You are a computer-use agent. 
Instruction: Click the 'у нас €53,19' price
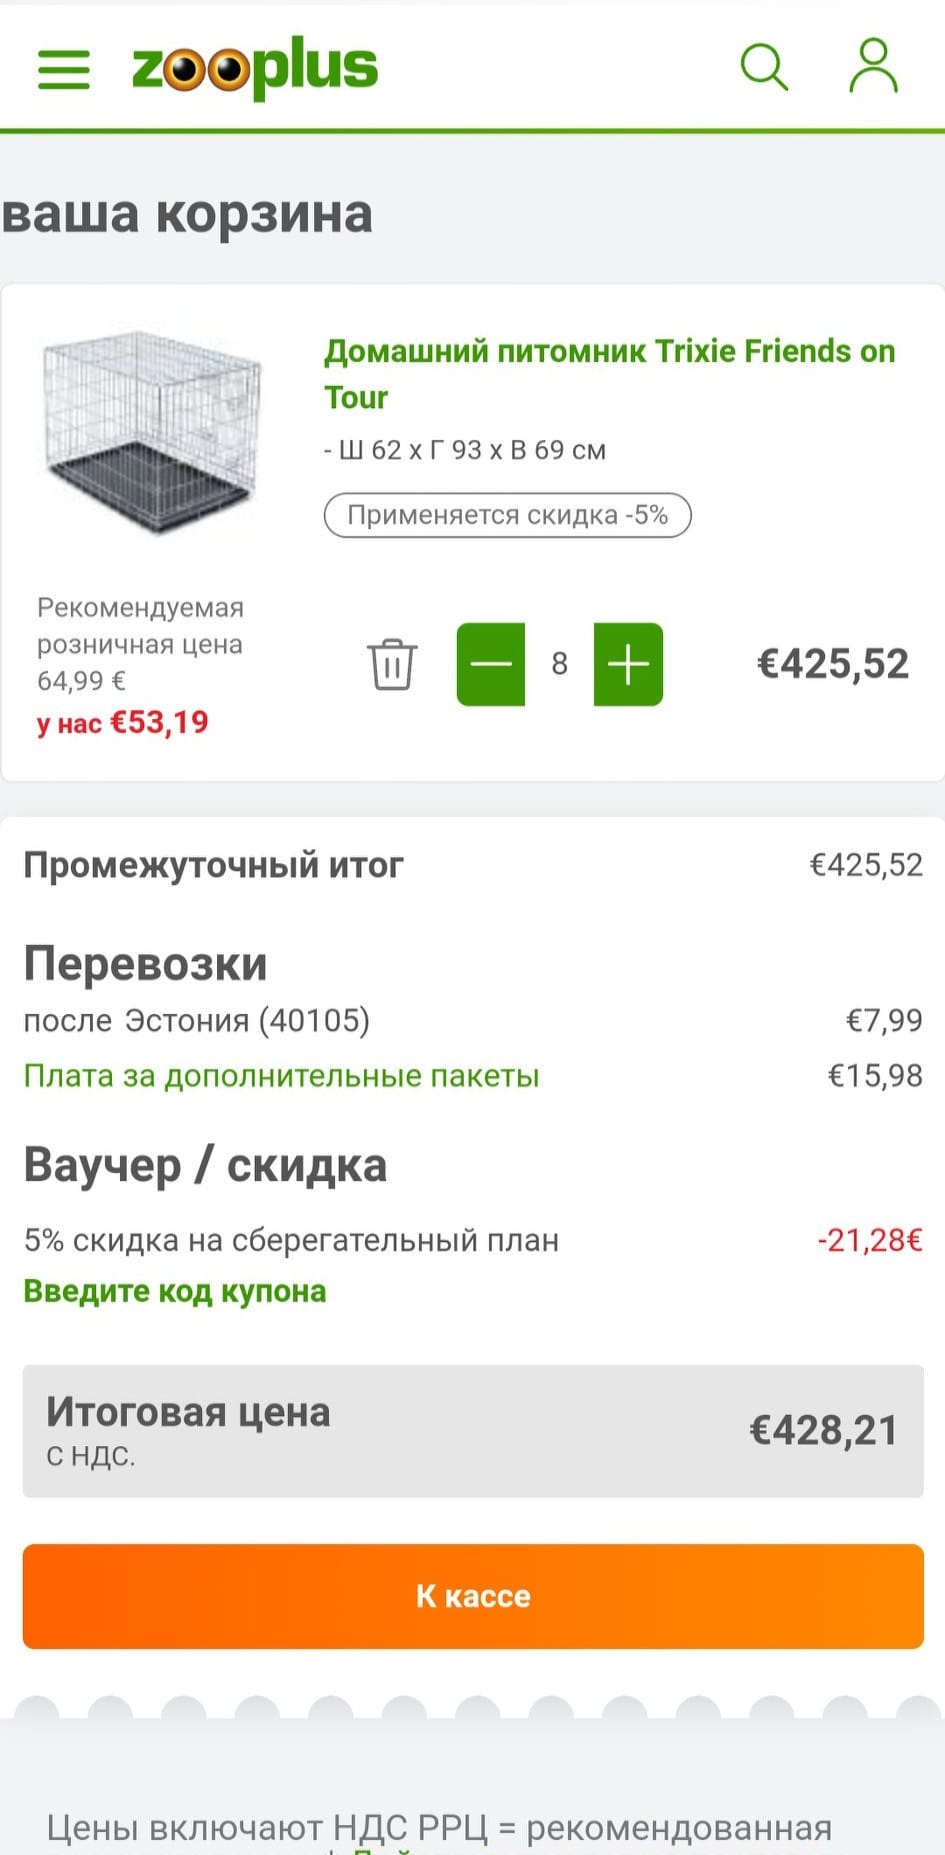123,722
